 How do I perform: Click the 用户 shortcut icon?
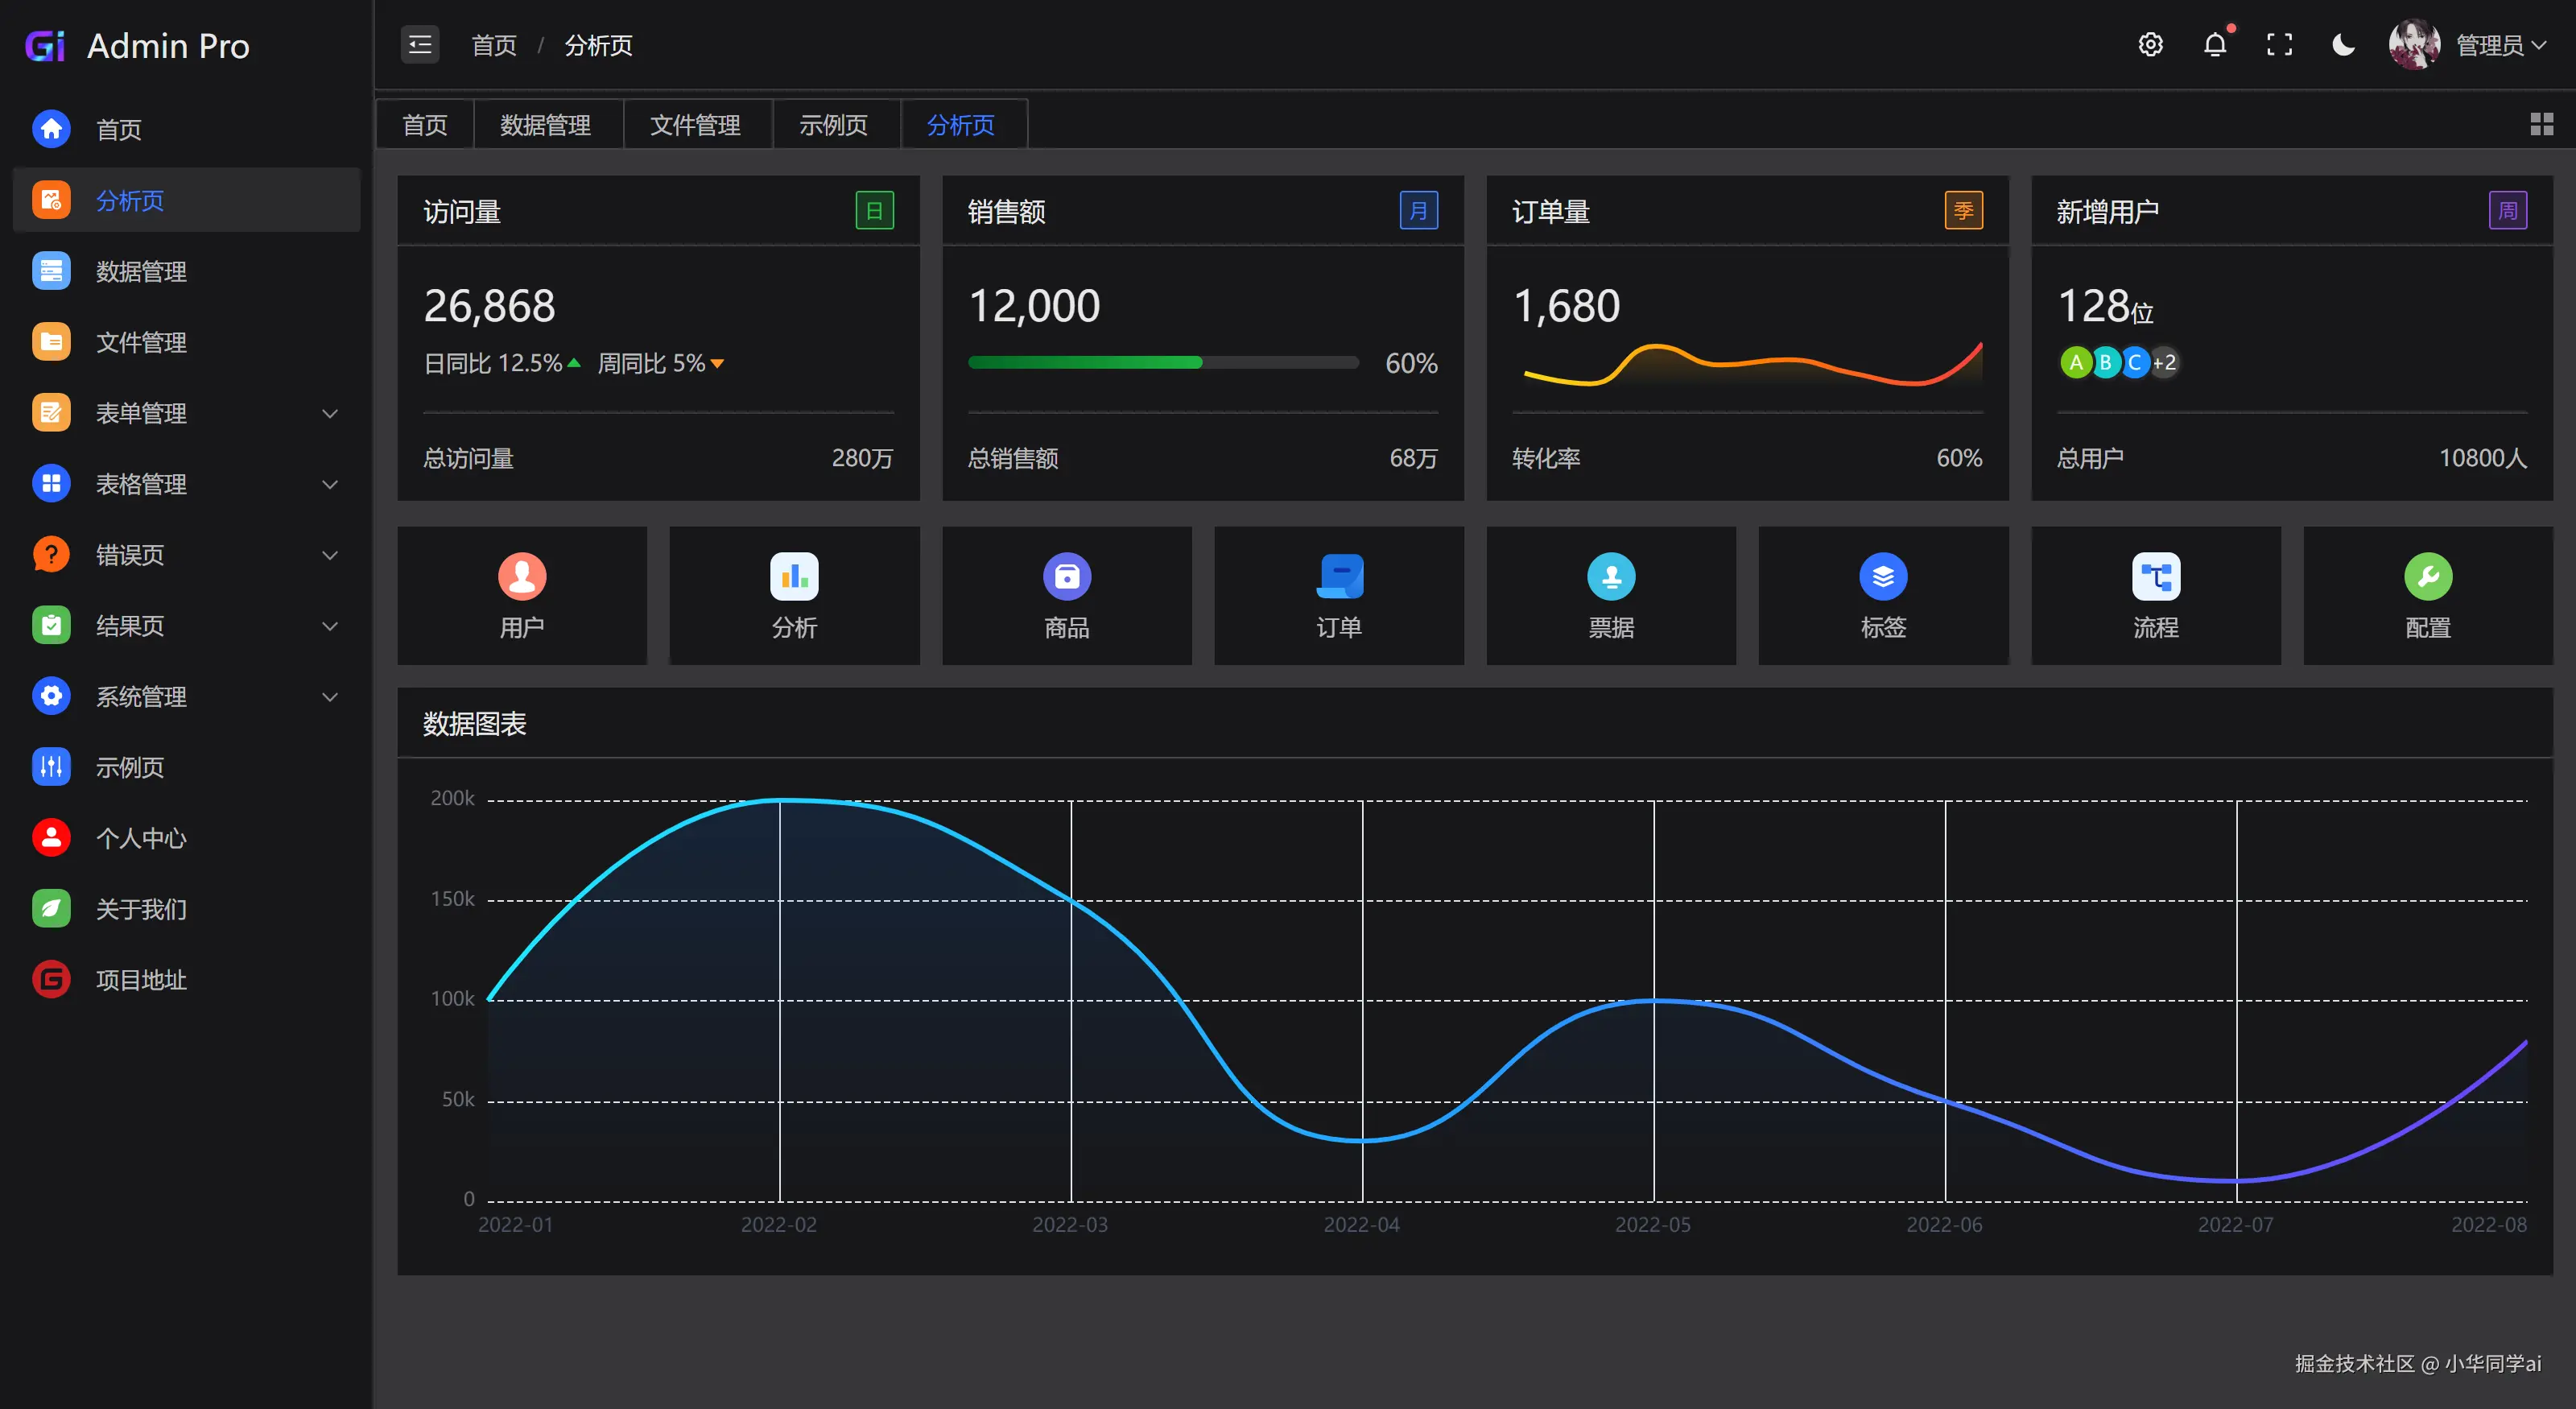[522, 576]
